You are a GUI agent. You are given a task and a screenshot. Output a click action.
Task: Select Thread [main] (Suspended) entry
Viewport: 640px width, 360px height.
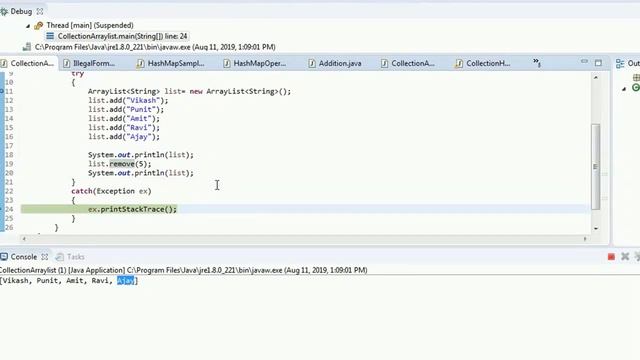pos(90,25)
